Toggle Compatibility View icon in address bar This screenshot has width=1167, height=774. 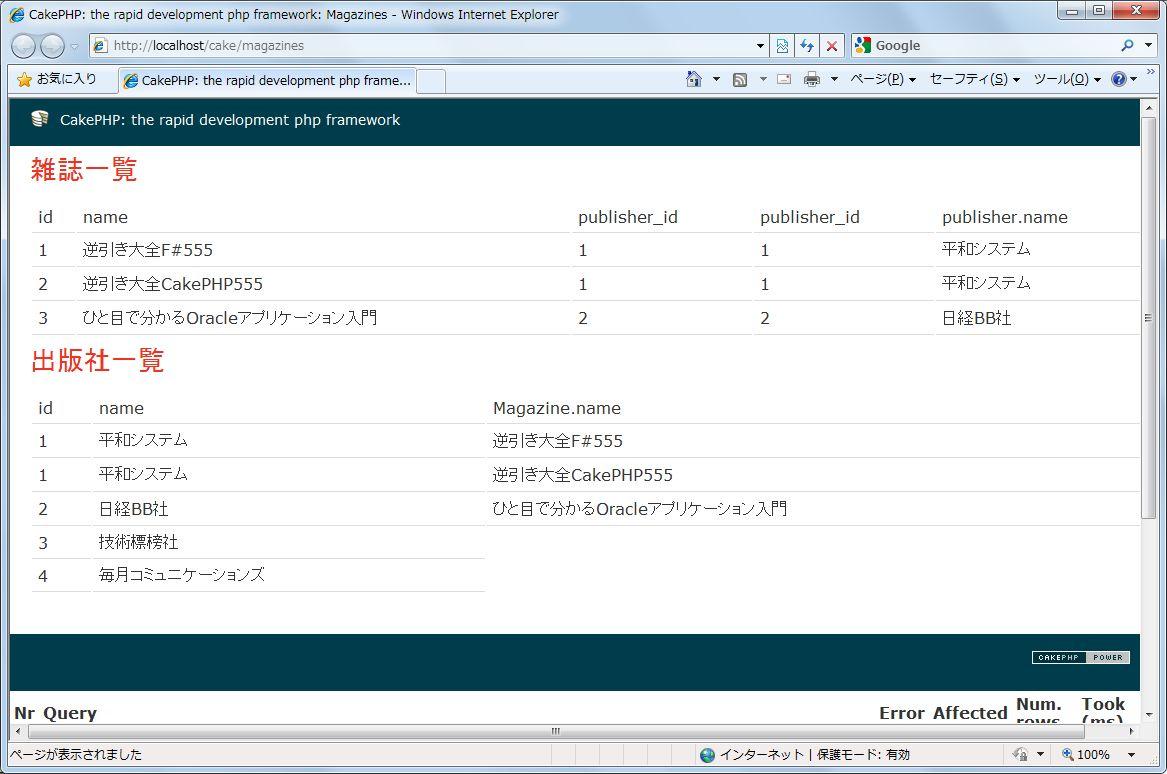(x=782, y=46)
